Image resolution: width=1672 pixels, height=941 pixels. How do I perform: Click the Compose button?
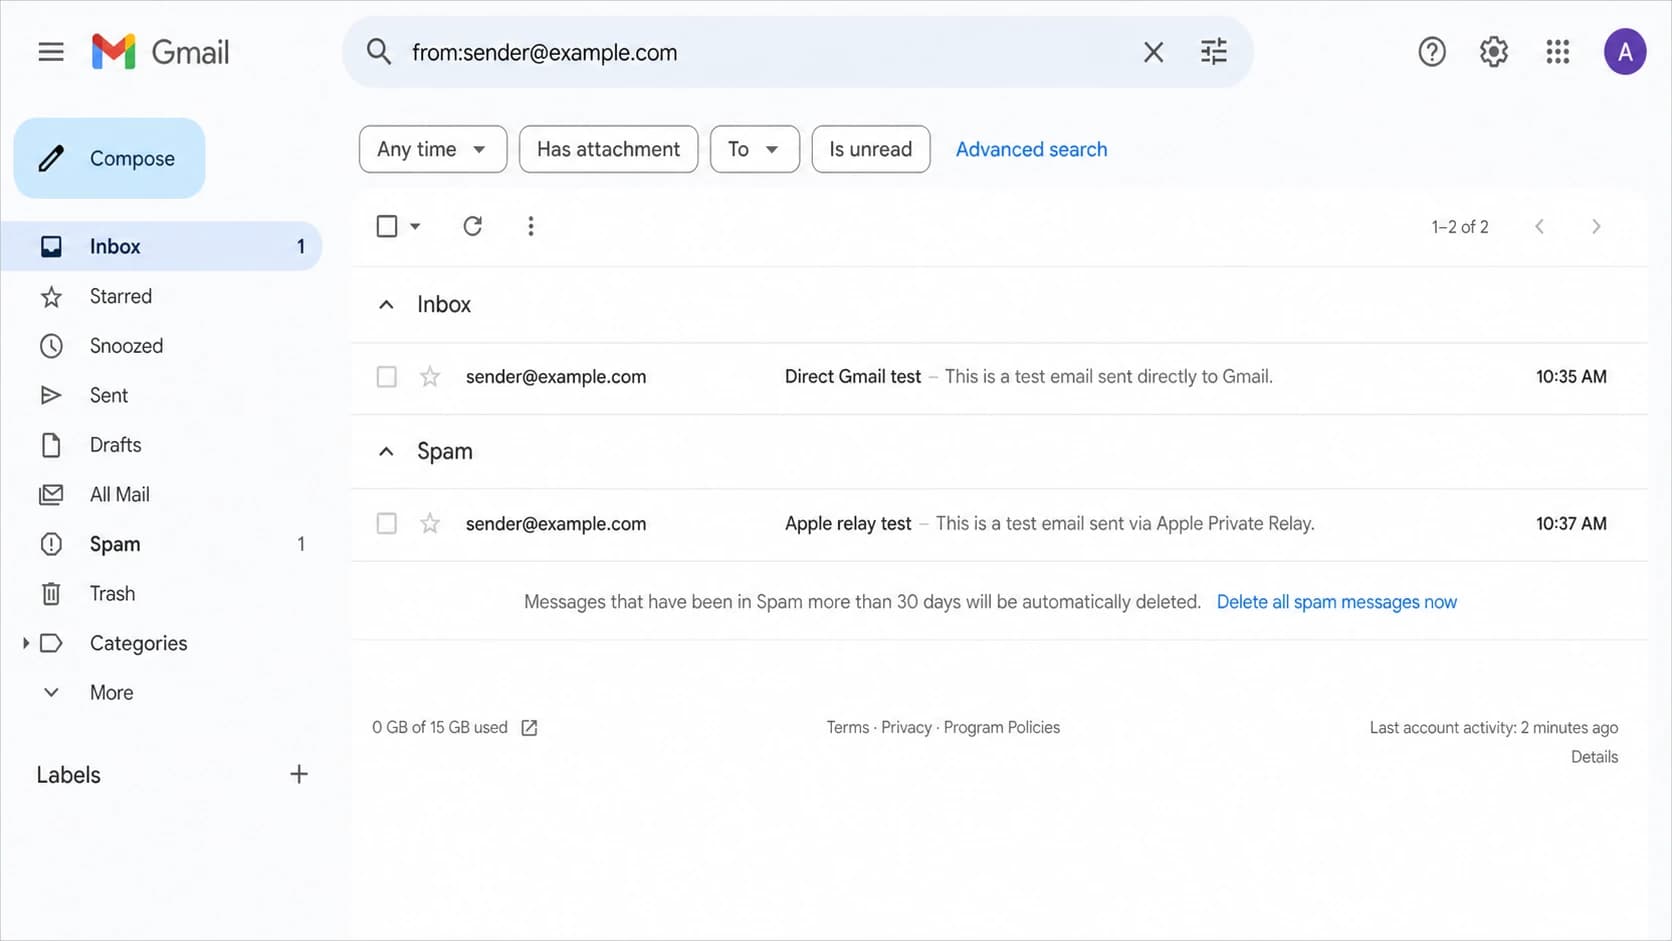[x=110, y=158]
